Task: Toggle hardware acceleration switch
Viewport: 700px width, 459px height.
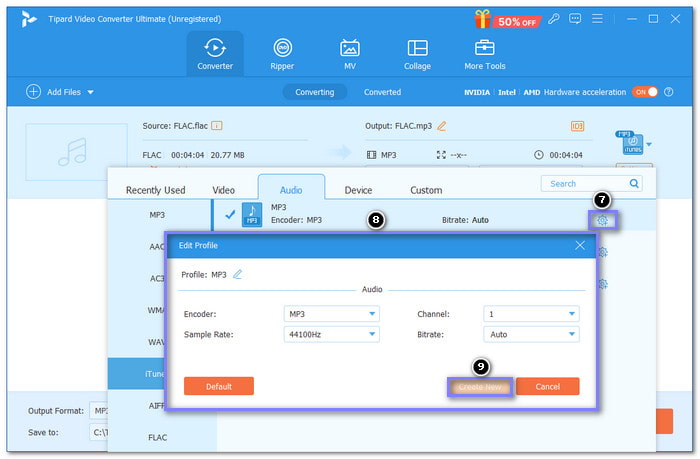Action: click(645, 92)
